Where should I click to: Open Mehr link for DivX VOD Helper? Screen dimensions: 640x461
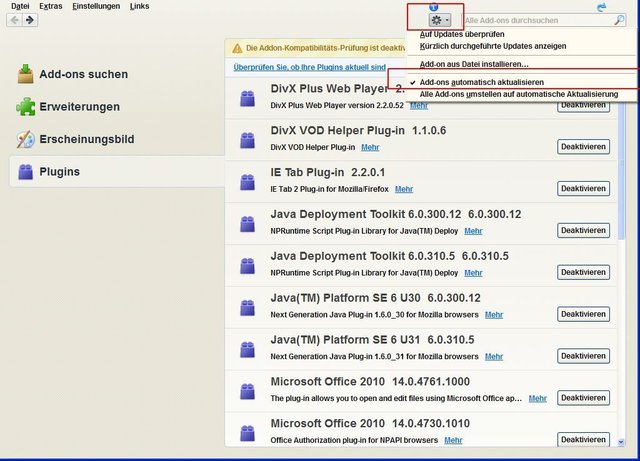click(x=370, y=147)
